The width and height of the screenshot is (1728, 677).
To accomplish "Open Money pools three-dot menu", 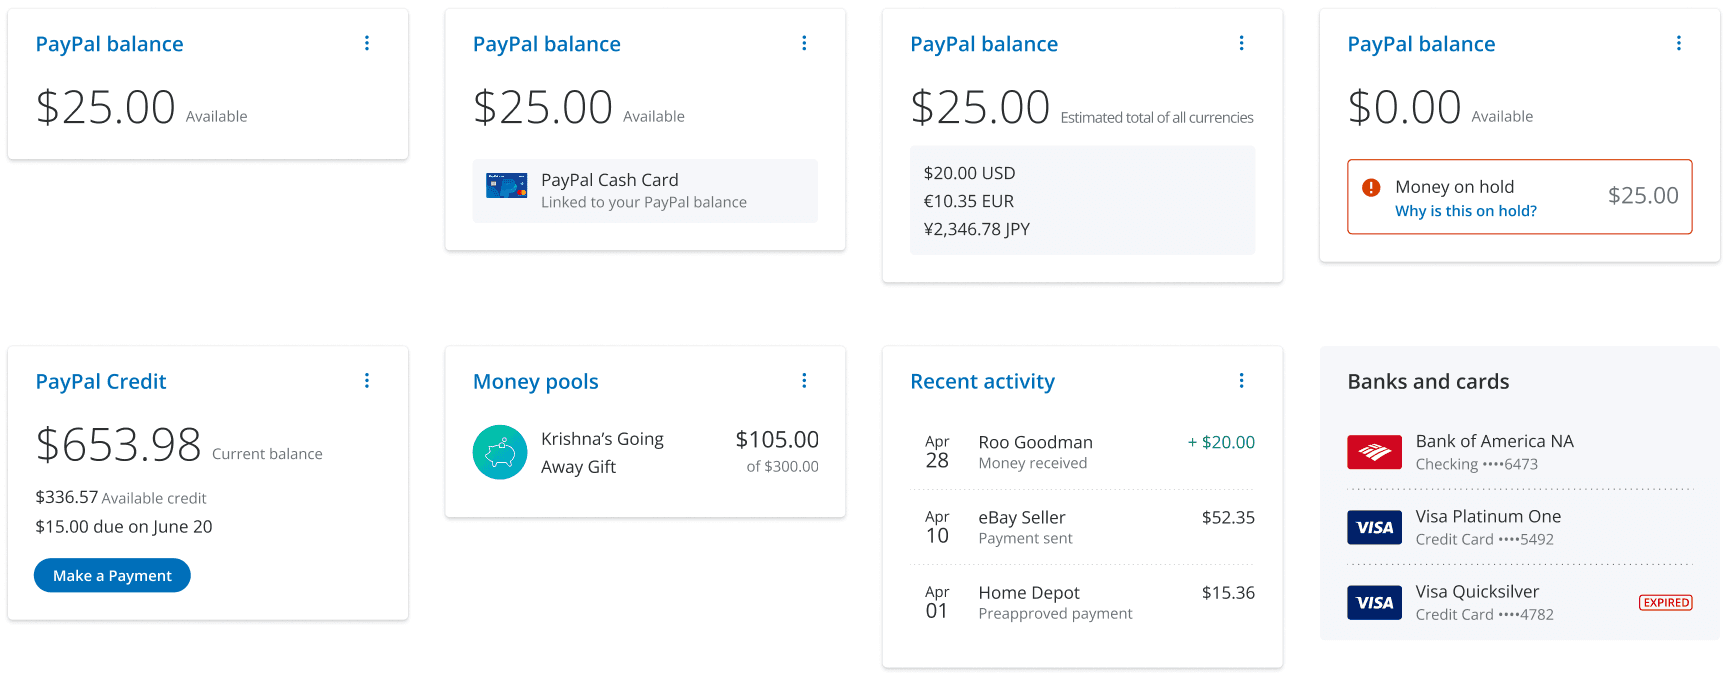I will tap(804, 381).
